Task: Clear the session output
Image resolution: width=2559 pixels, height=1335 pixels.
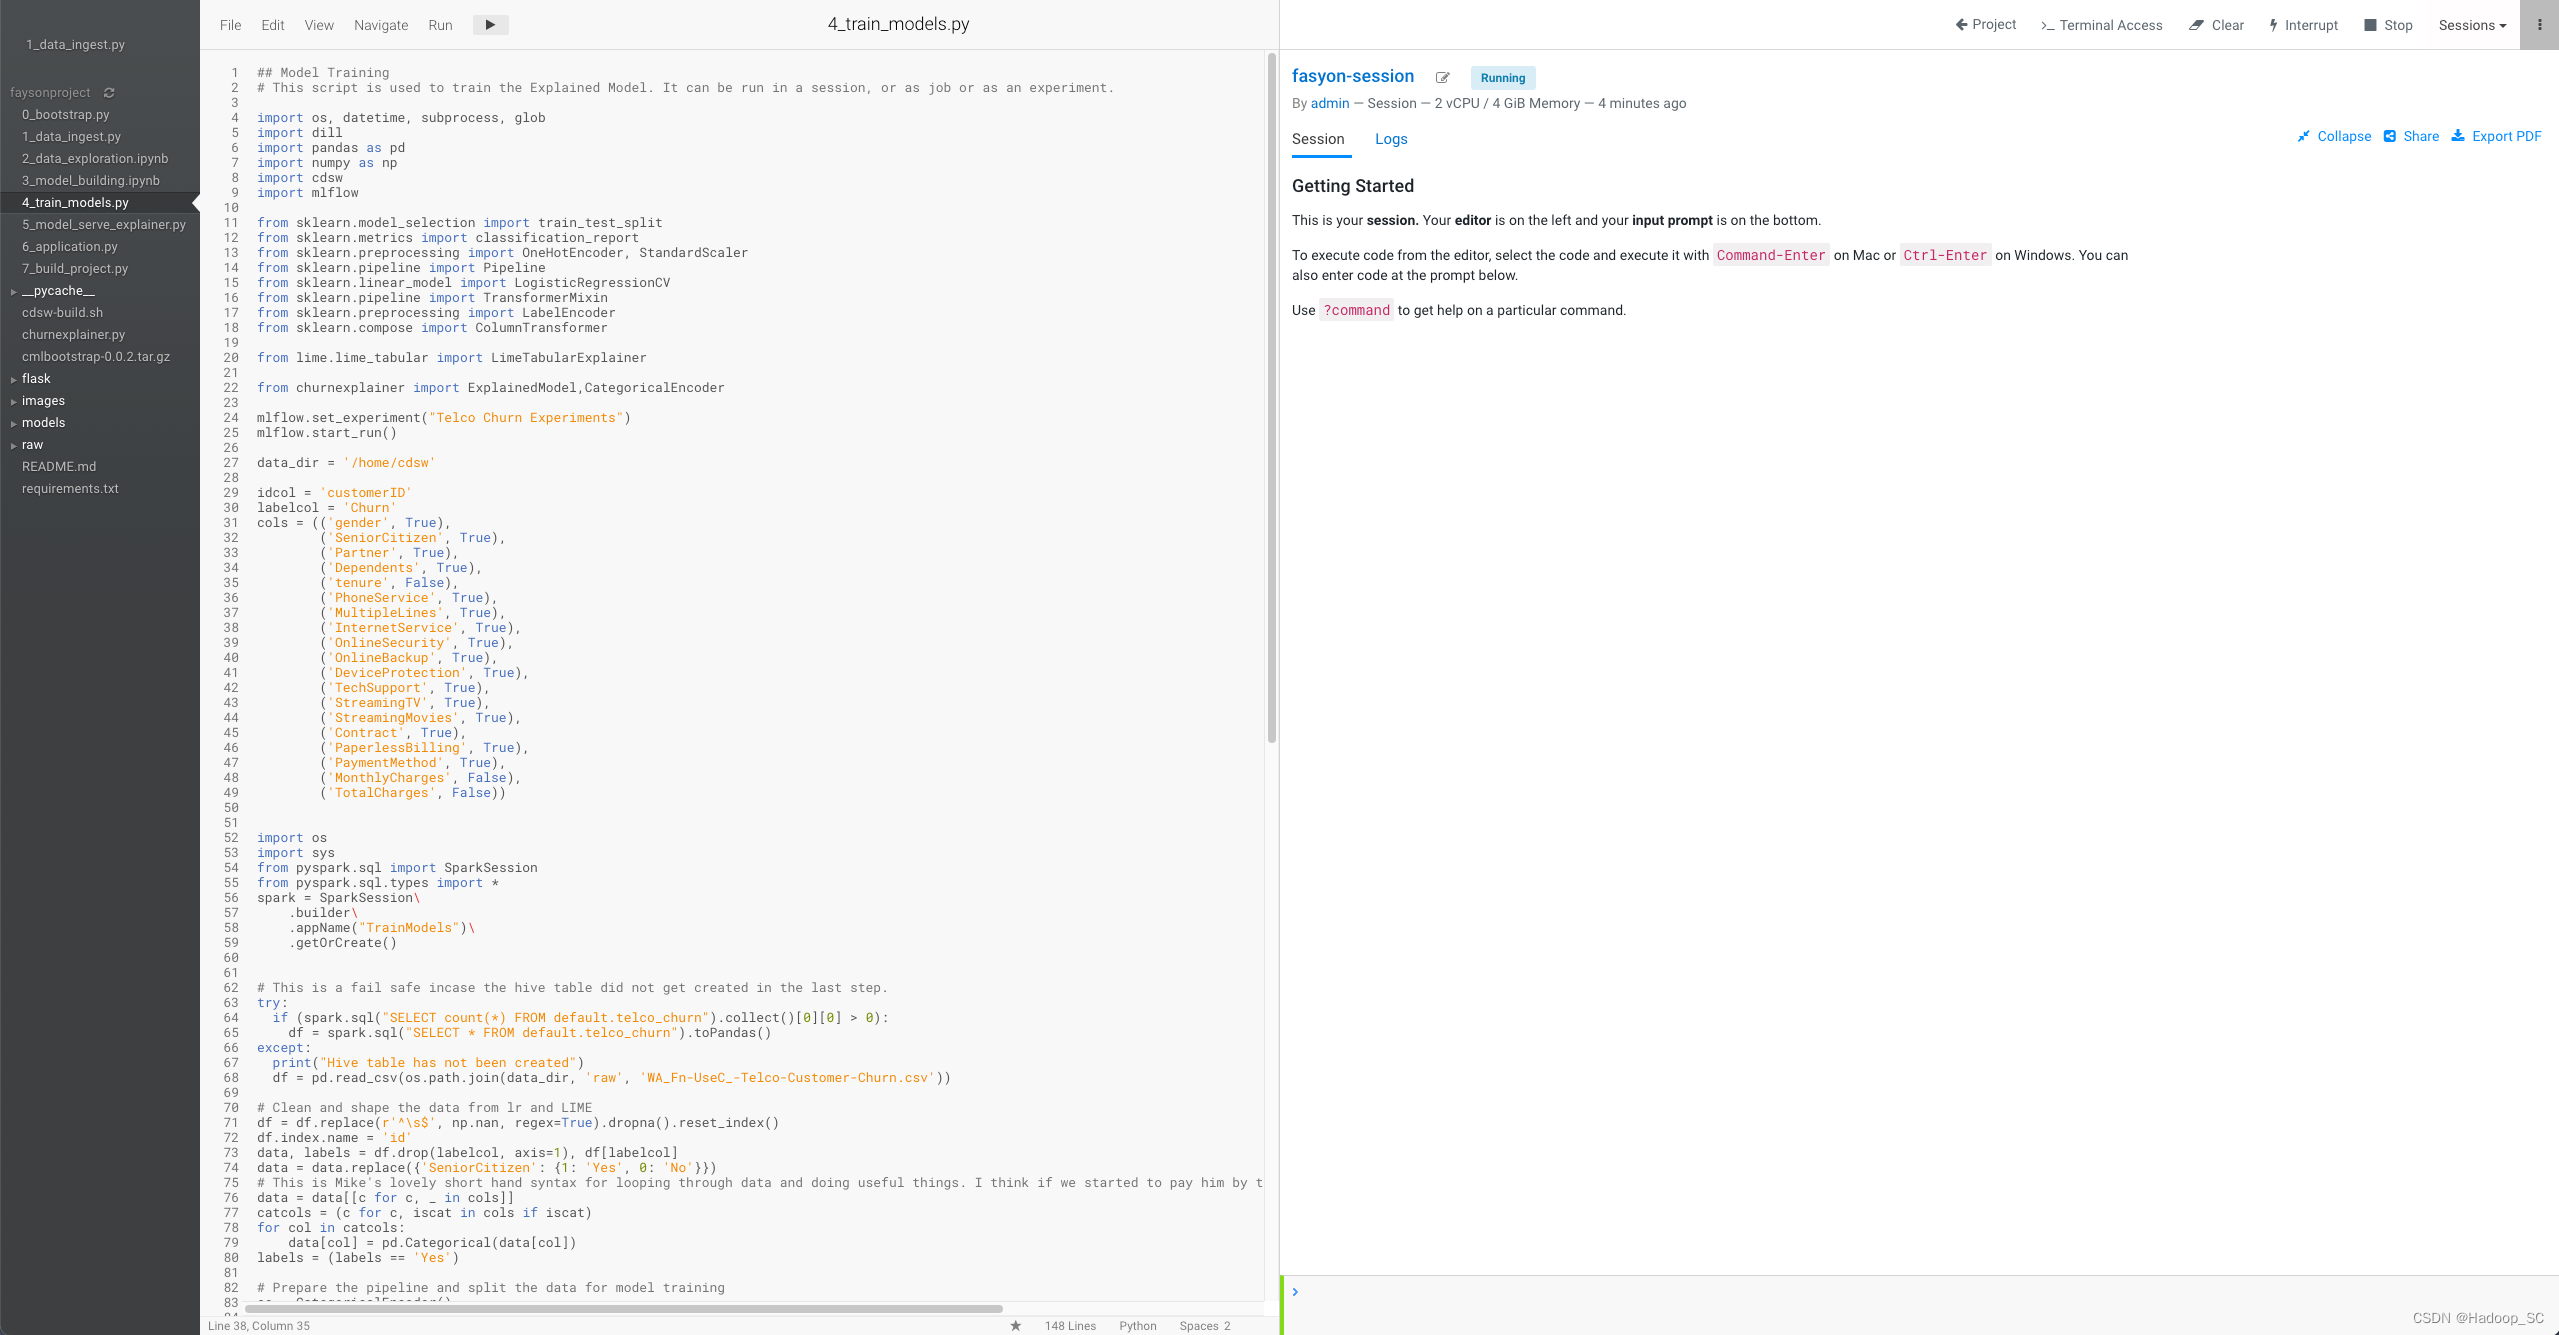Action: coord(2216,25)
